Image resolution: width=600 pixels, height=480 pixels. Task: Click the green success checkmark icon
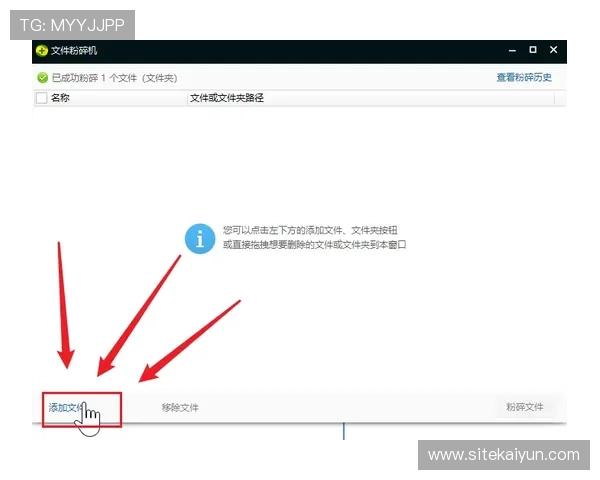click(x=42, y=78)
